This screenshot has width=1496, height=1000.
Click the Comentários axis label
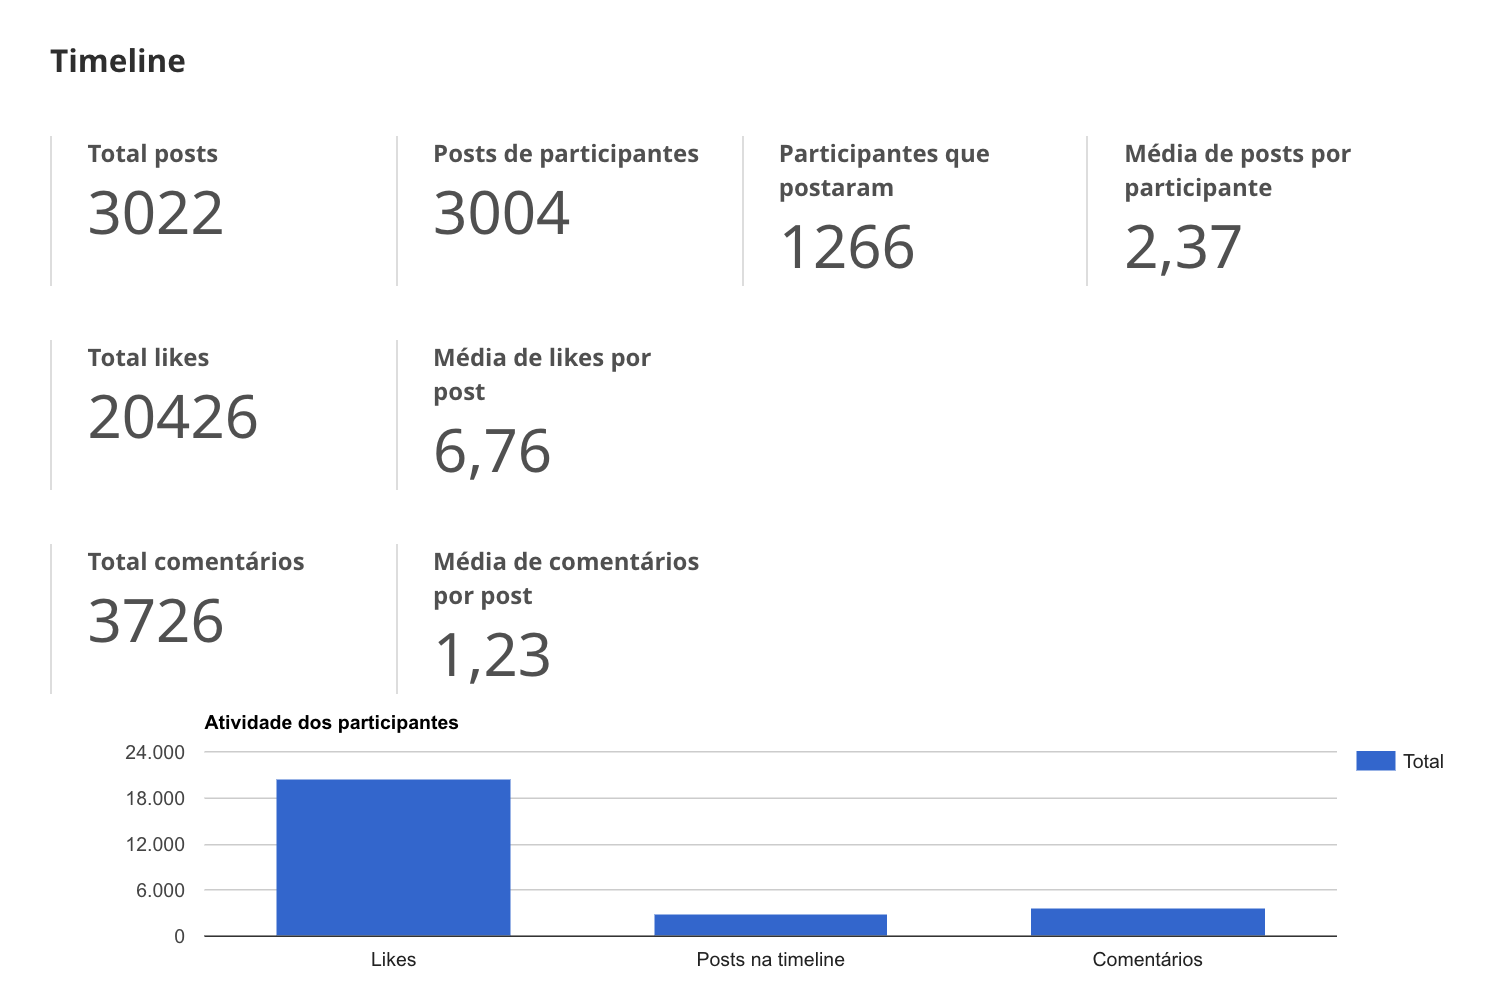coord(1147,959)
